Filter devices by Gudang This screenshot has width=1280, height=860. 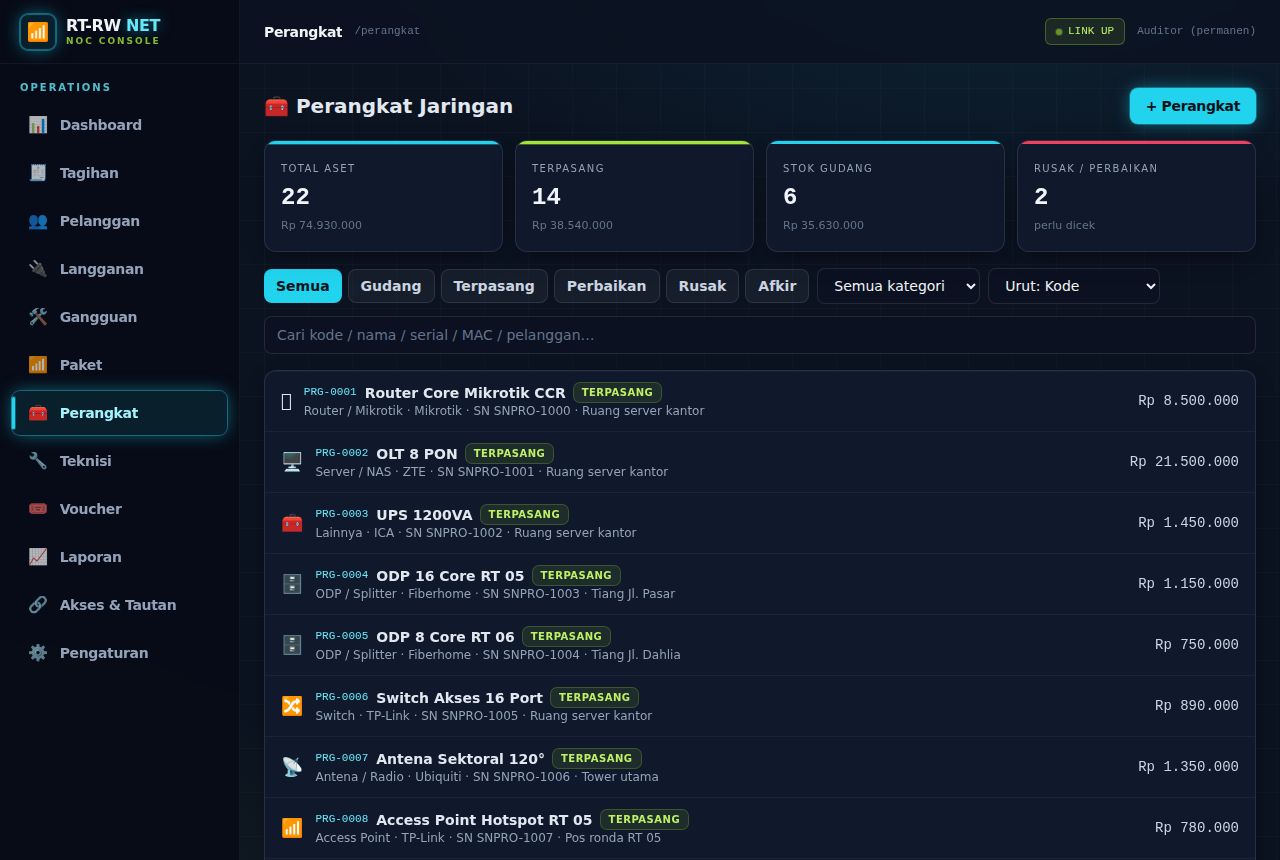tap(391, 286)
